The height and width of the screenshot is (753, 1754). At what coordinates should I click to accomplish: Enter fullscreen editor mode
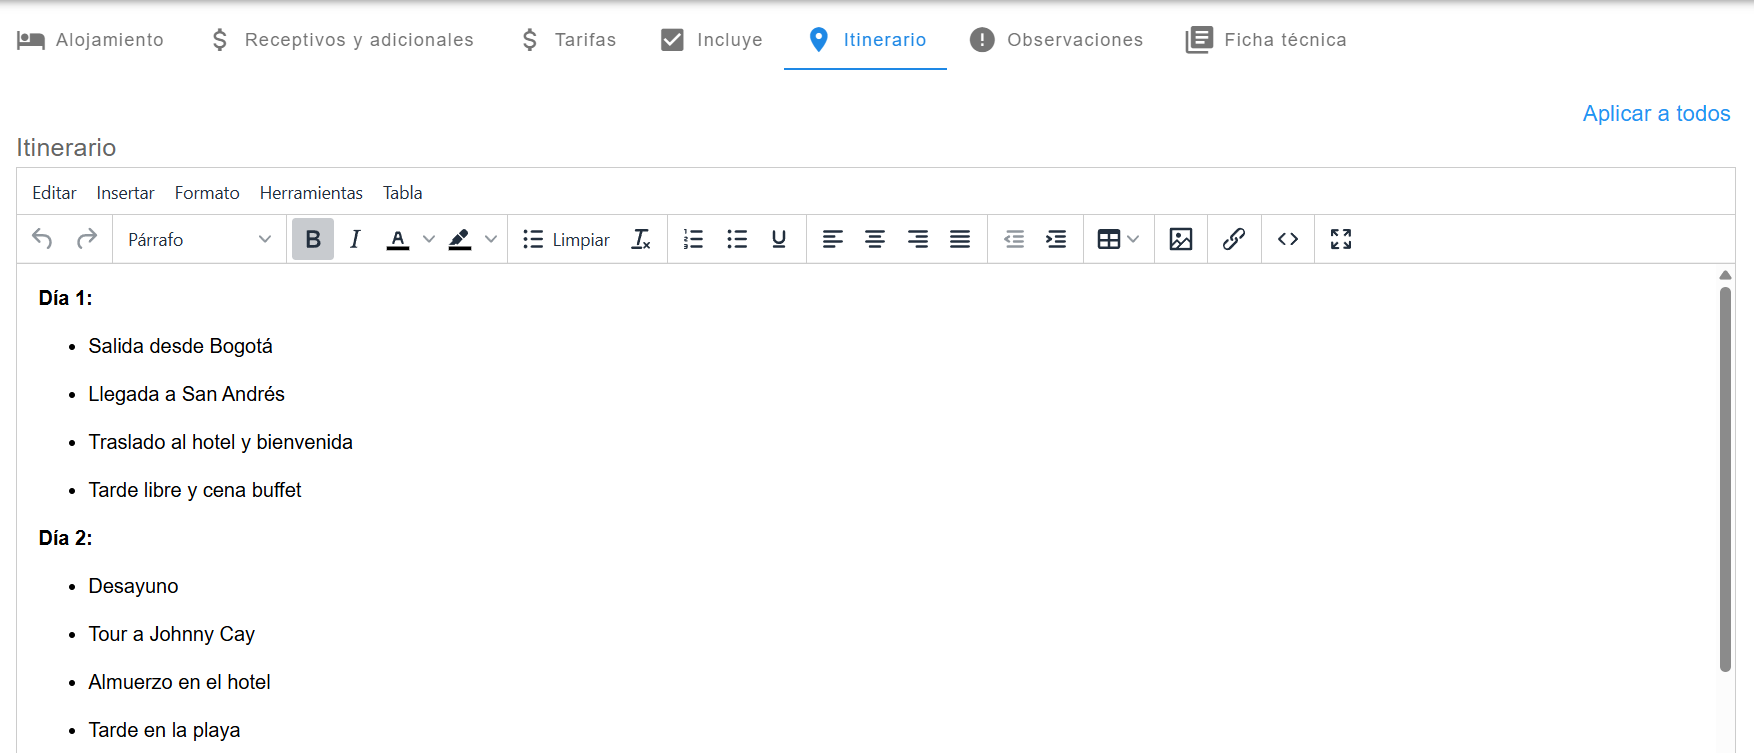point(1340,239)
